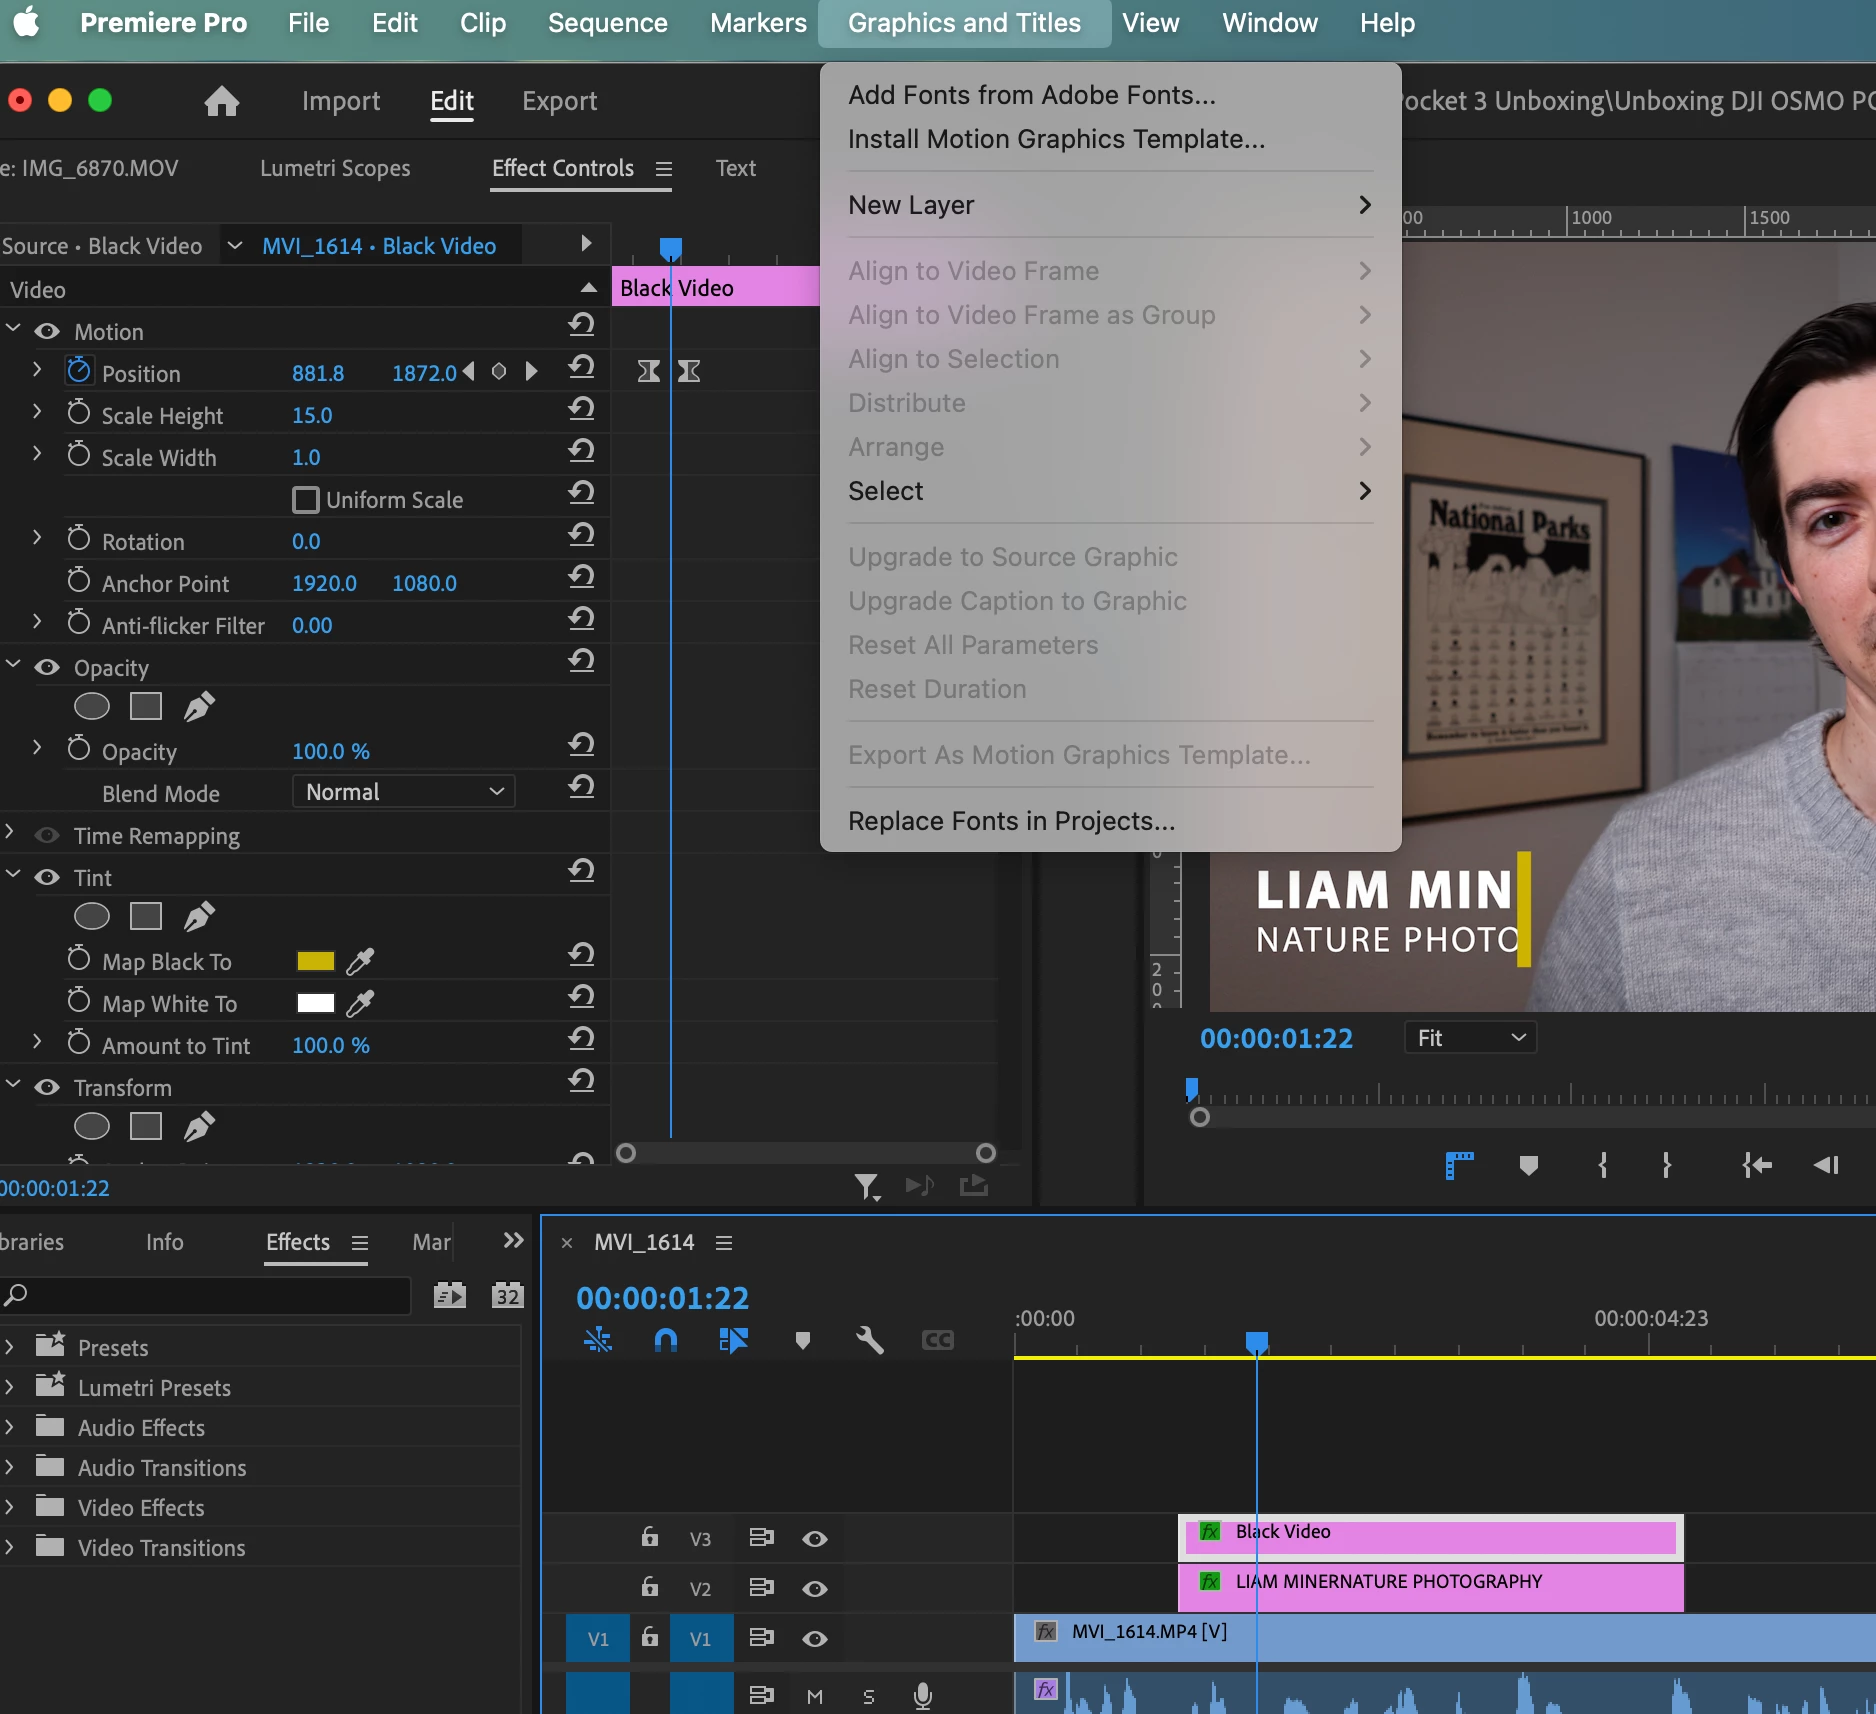Switch to Lumetri Scopes tab
The height and width of the screenshot is (1714, 1876).
tap(335, 168)
